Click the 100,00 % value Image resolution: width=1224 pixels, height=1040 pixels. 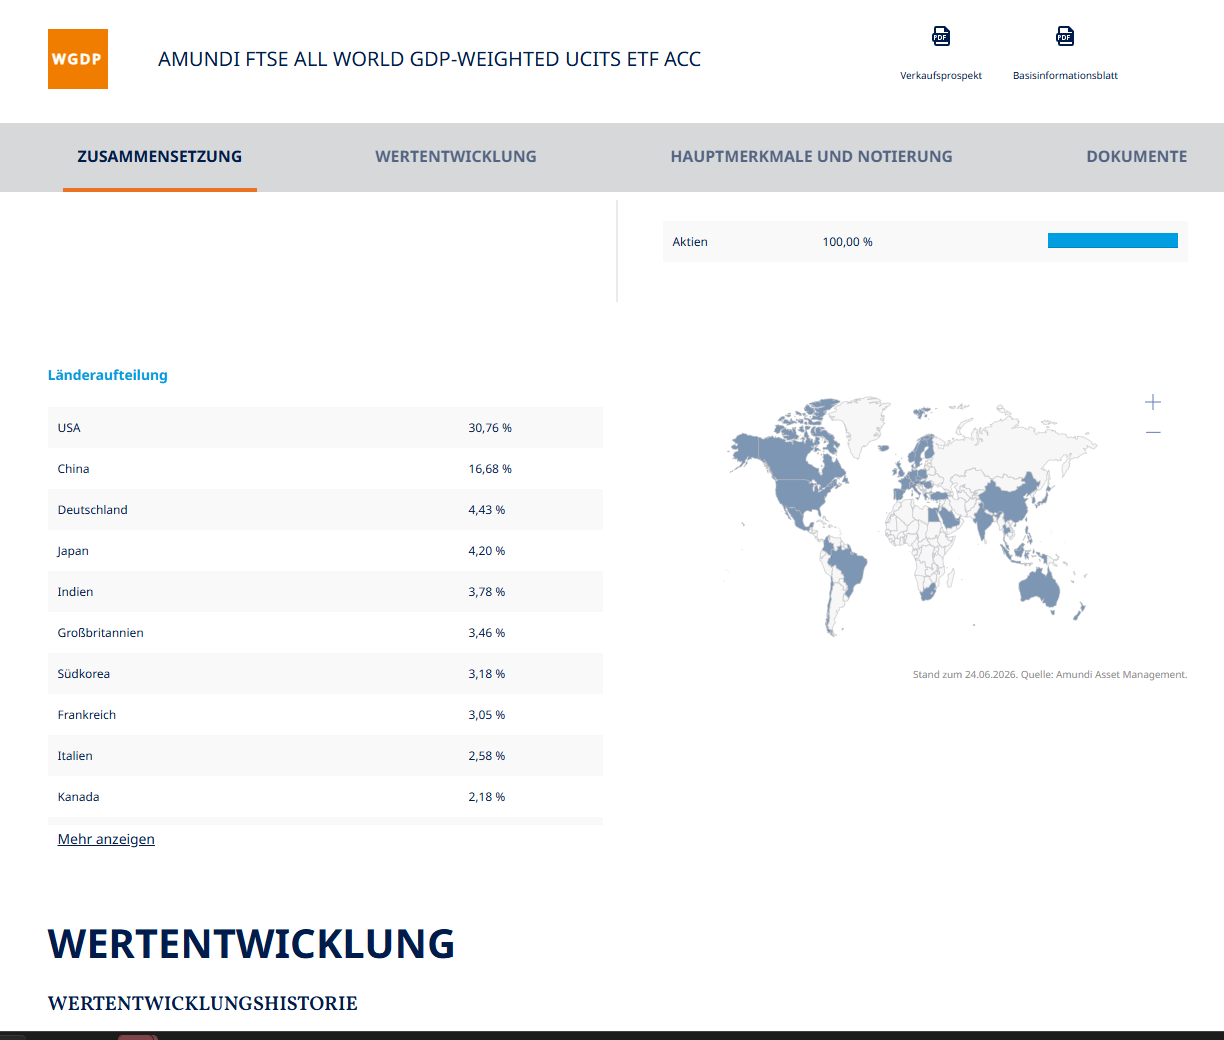point(848,242)
